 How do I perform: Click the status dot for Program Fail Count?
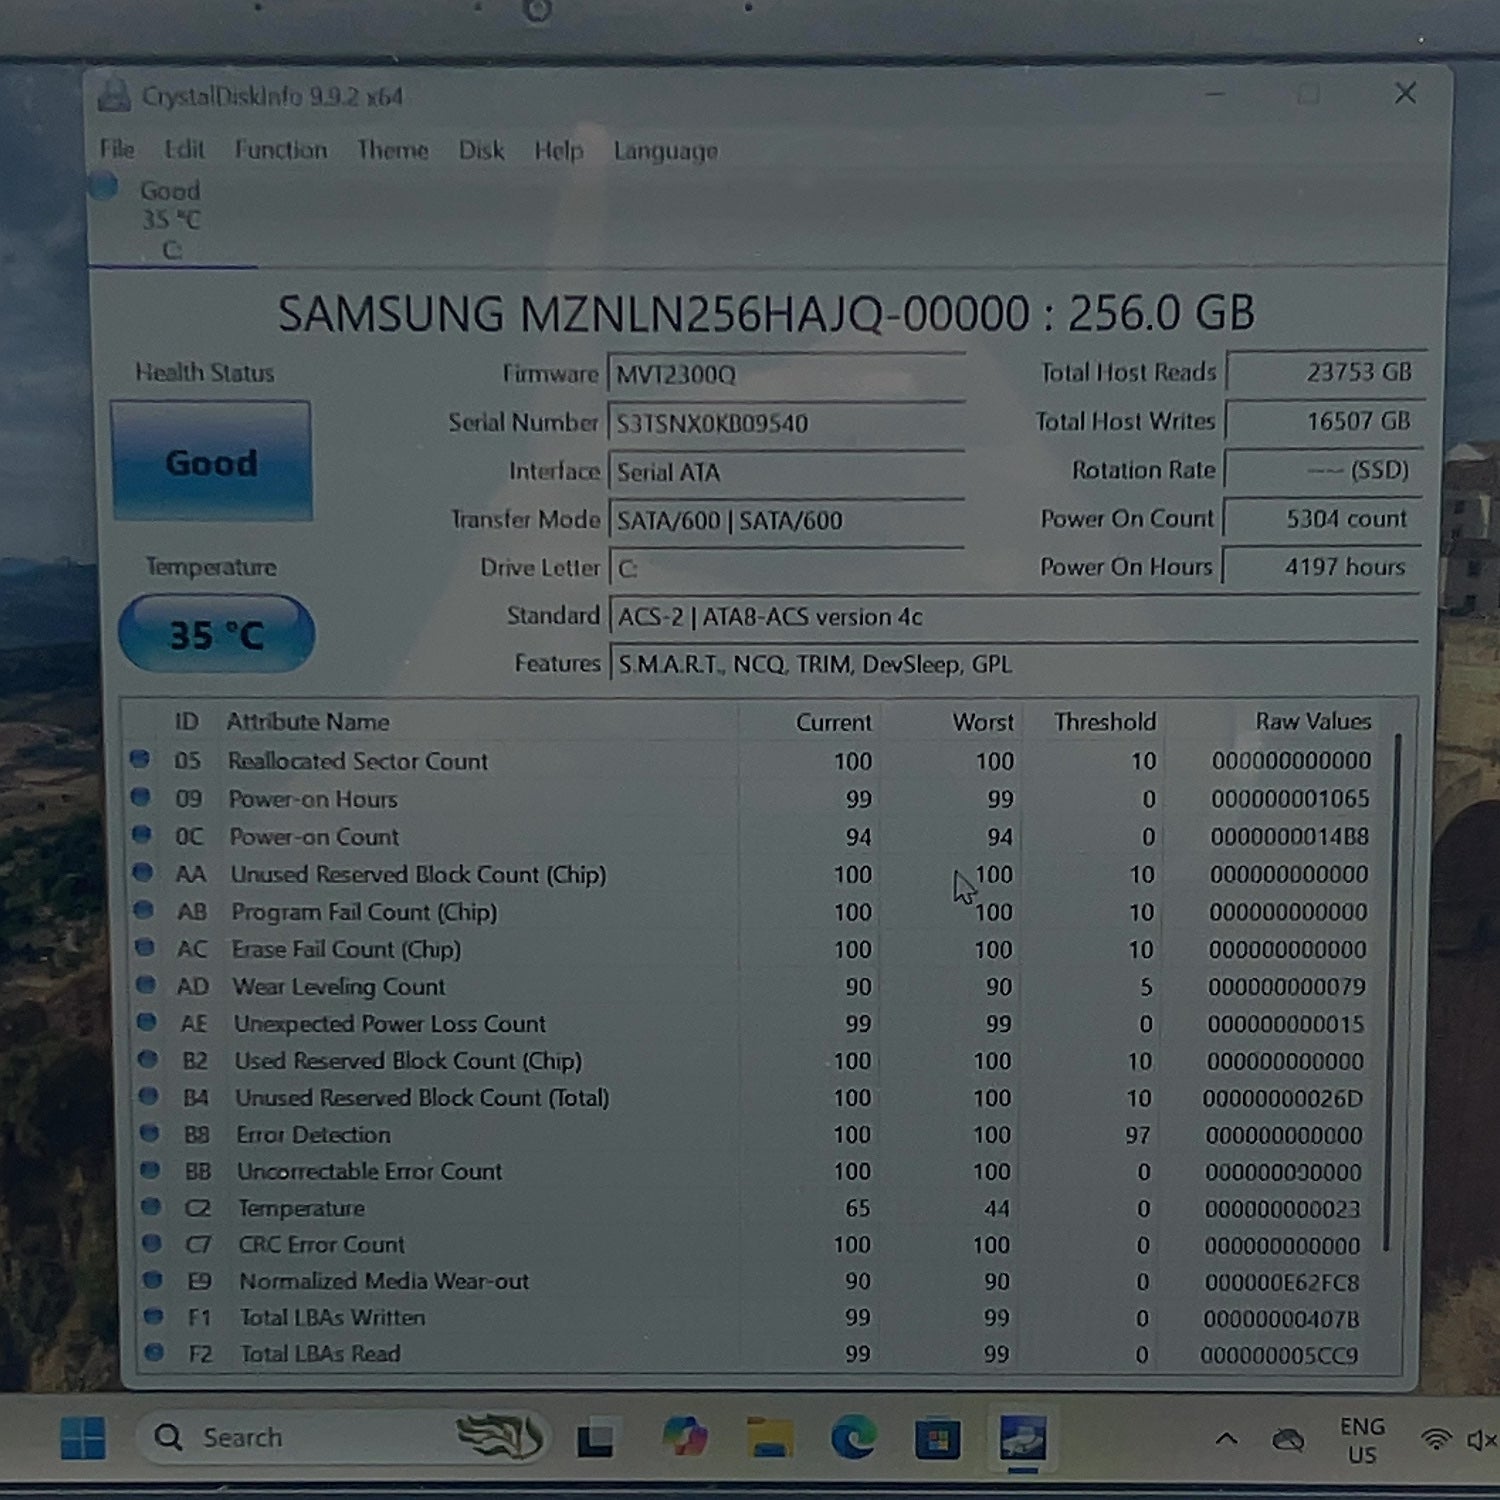(x=144, y=910)
